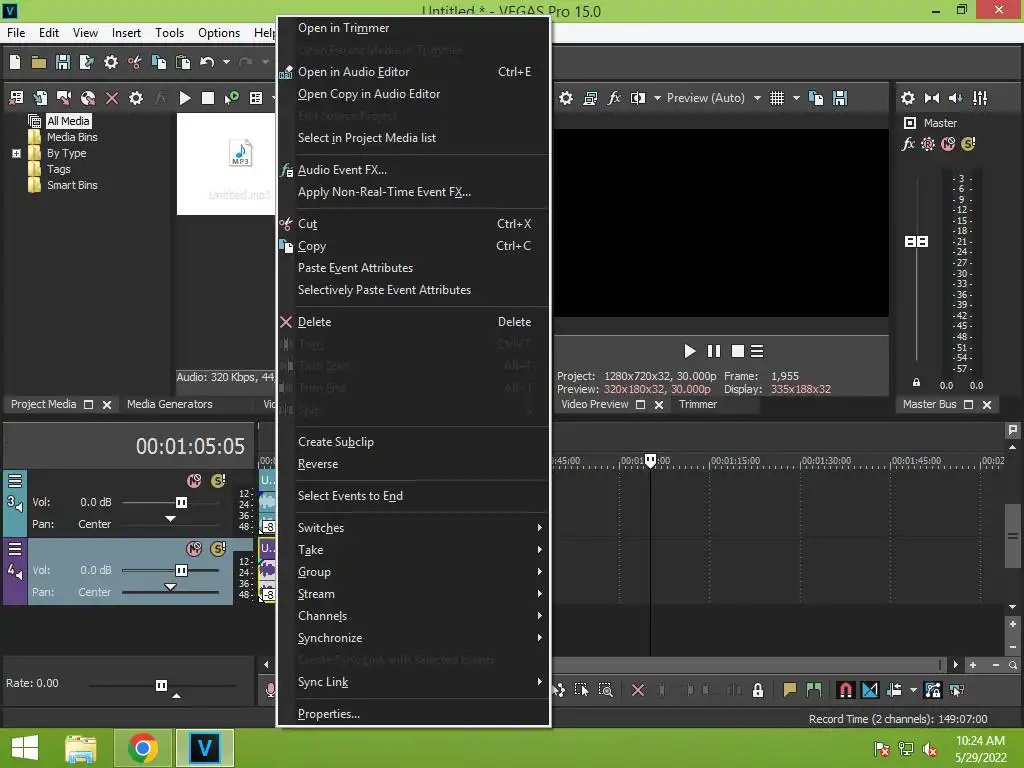Click the Master Bus Downmix Output icon
The image size is (1024, 768).
click(932, 98)
